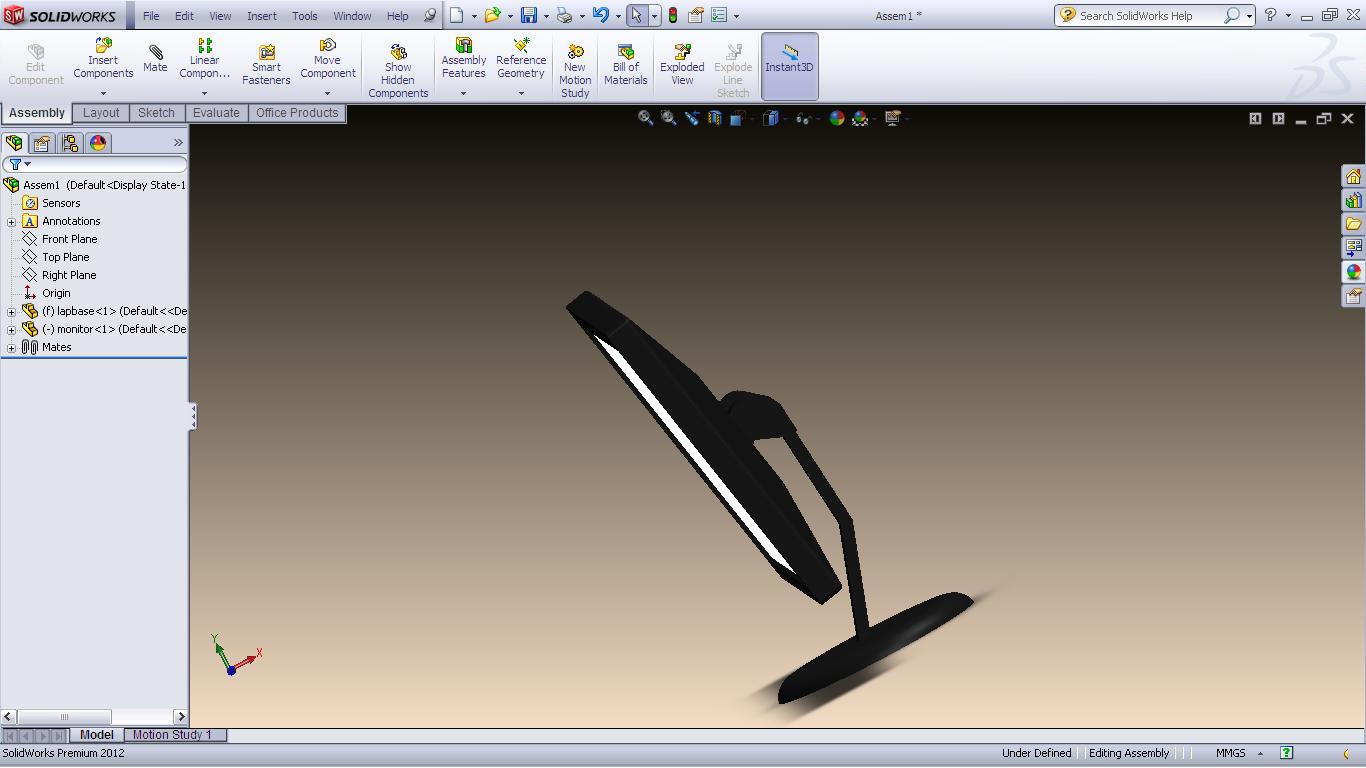This screenshot has height=768, width=1366.
Task: Expand the Annotations tree node
Action: tap(11, 222)
